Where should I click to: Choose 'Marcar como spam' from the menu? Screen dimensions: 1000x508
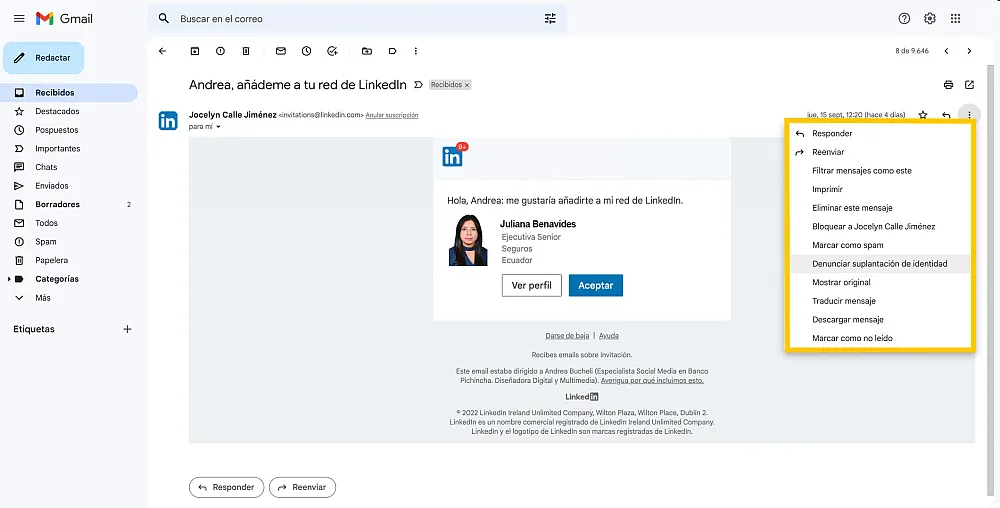847,245
